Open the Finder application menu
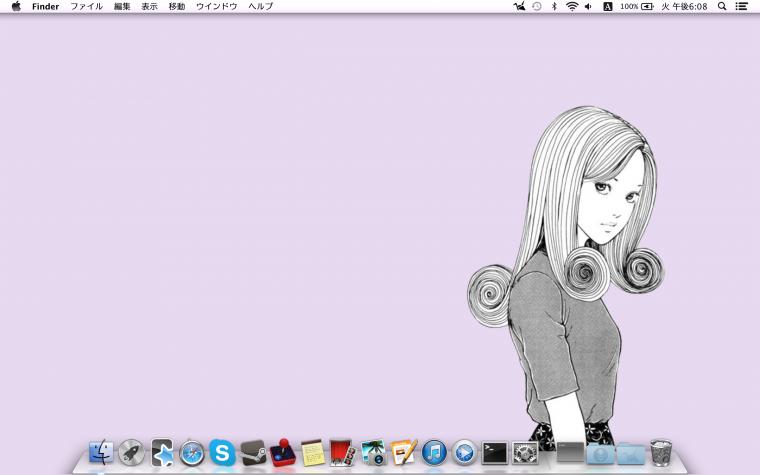The height and width of the screenshot is (475, 760). pyautogui.click(x=46, y=6)
